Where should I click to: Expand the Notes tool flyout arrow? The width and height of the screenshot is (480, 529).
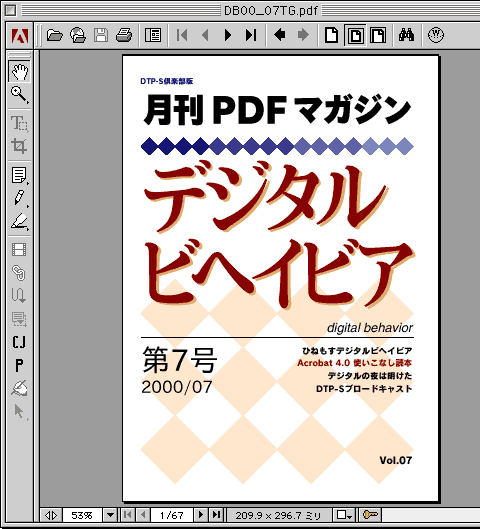[28, 184]
